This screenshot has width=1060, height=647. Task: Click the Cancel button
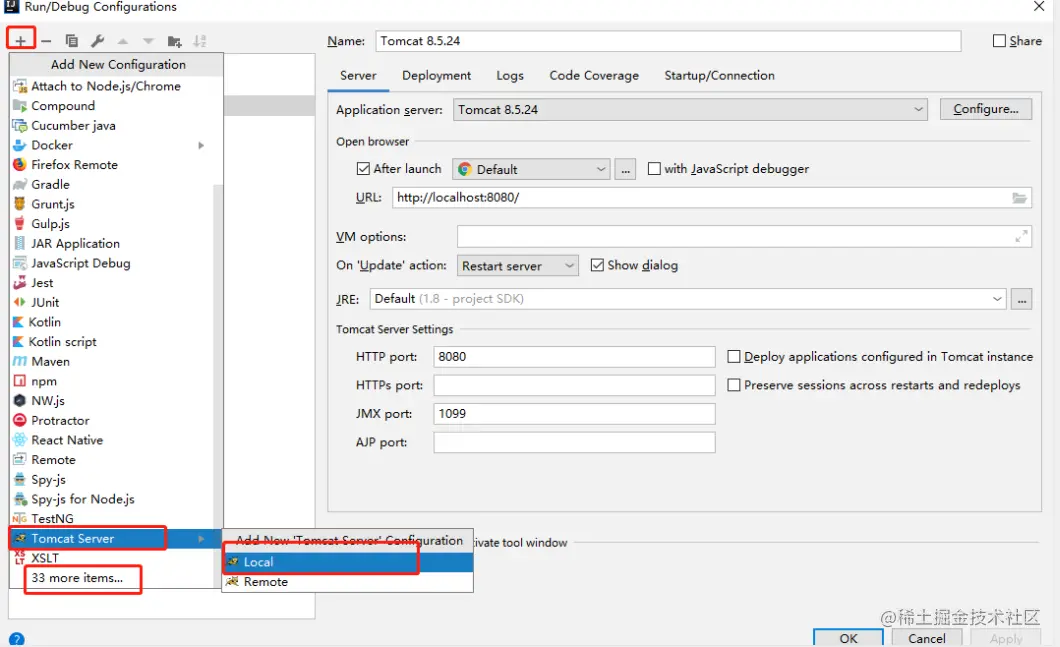[x=927, y=638]
